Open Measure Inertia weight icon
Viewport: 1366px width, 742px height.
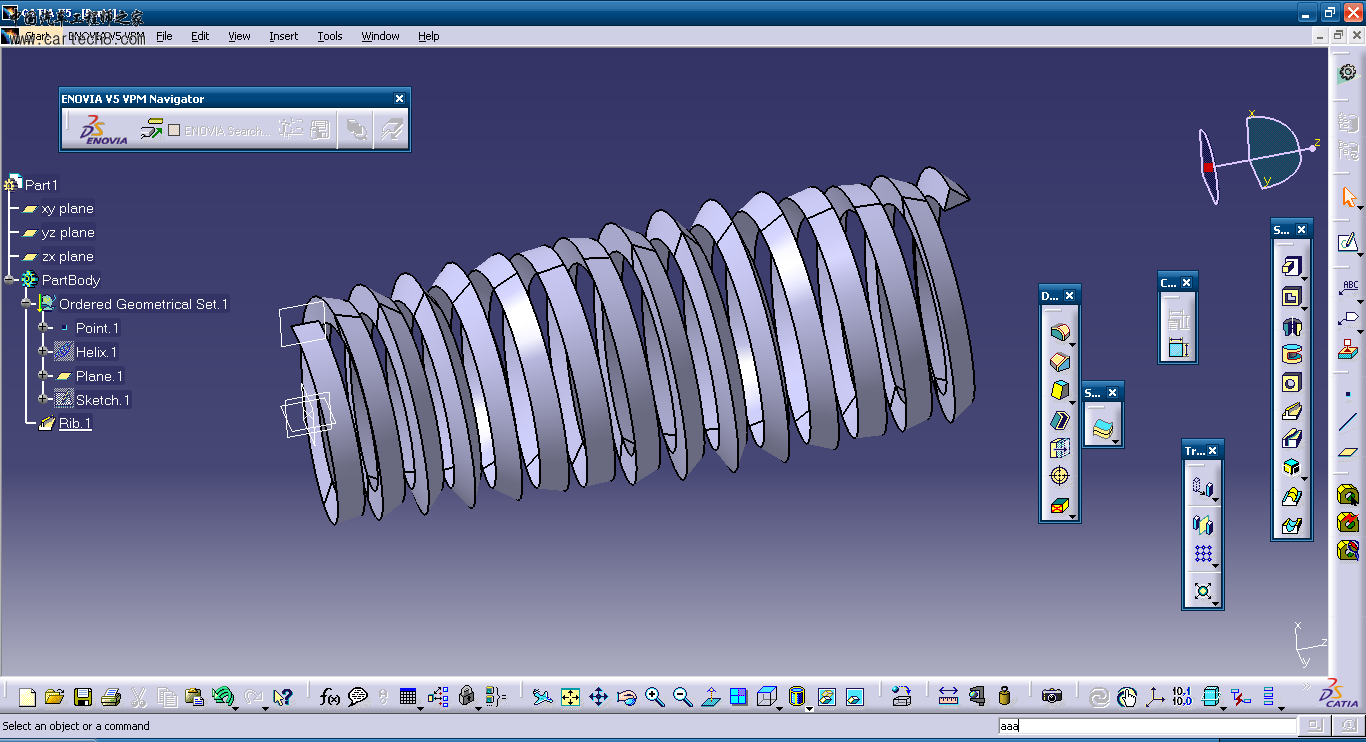[1004, 697]
